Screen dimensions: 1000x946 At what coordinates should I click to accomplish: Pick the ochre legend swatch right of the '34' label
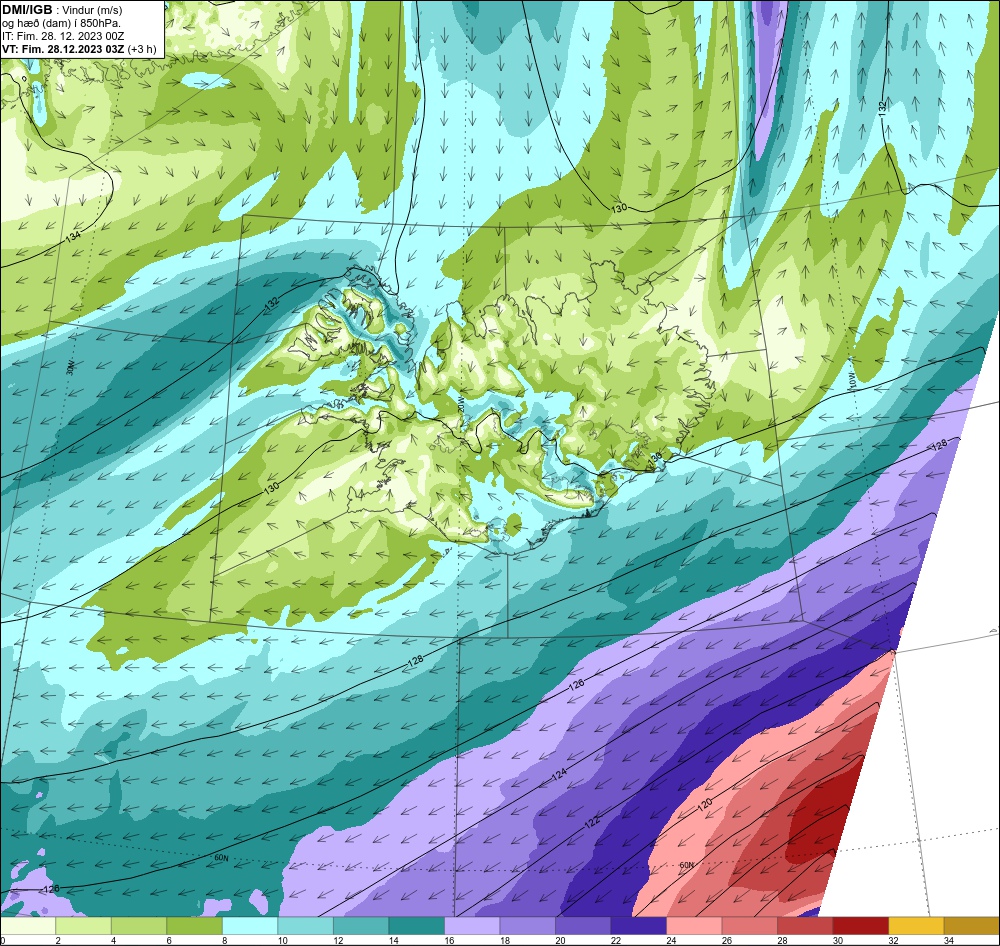(x=971, y=926)
